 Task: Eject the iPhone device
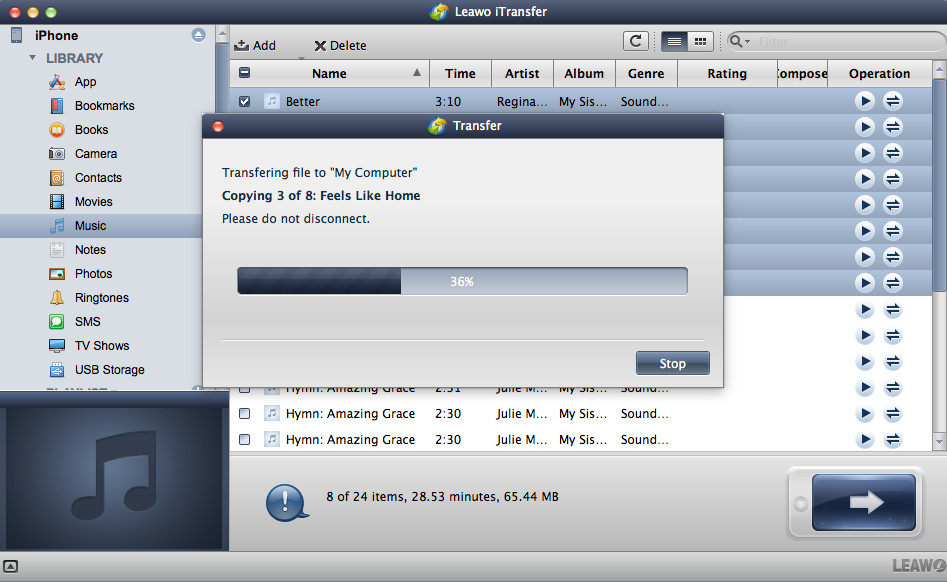pyautogui.click(x=198, y=35)
